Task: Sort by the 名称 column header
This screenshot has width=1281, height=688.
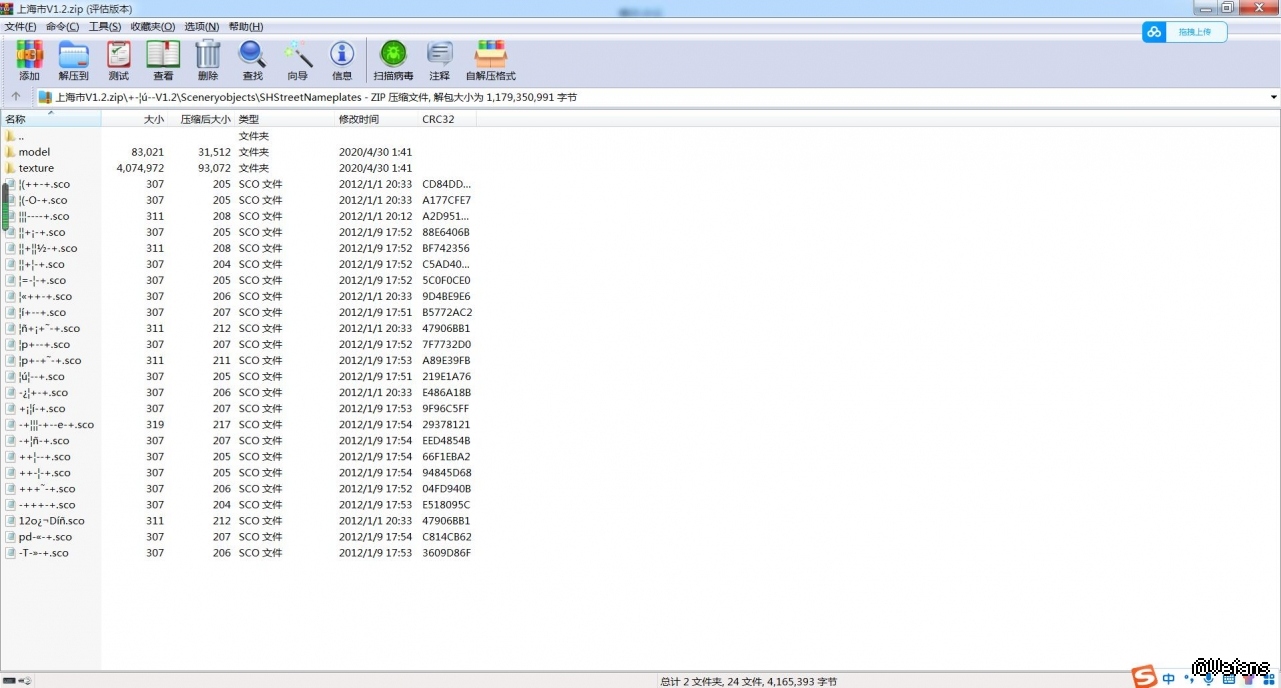Action: point(51,119)
